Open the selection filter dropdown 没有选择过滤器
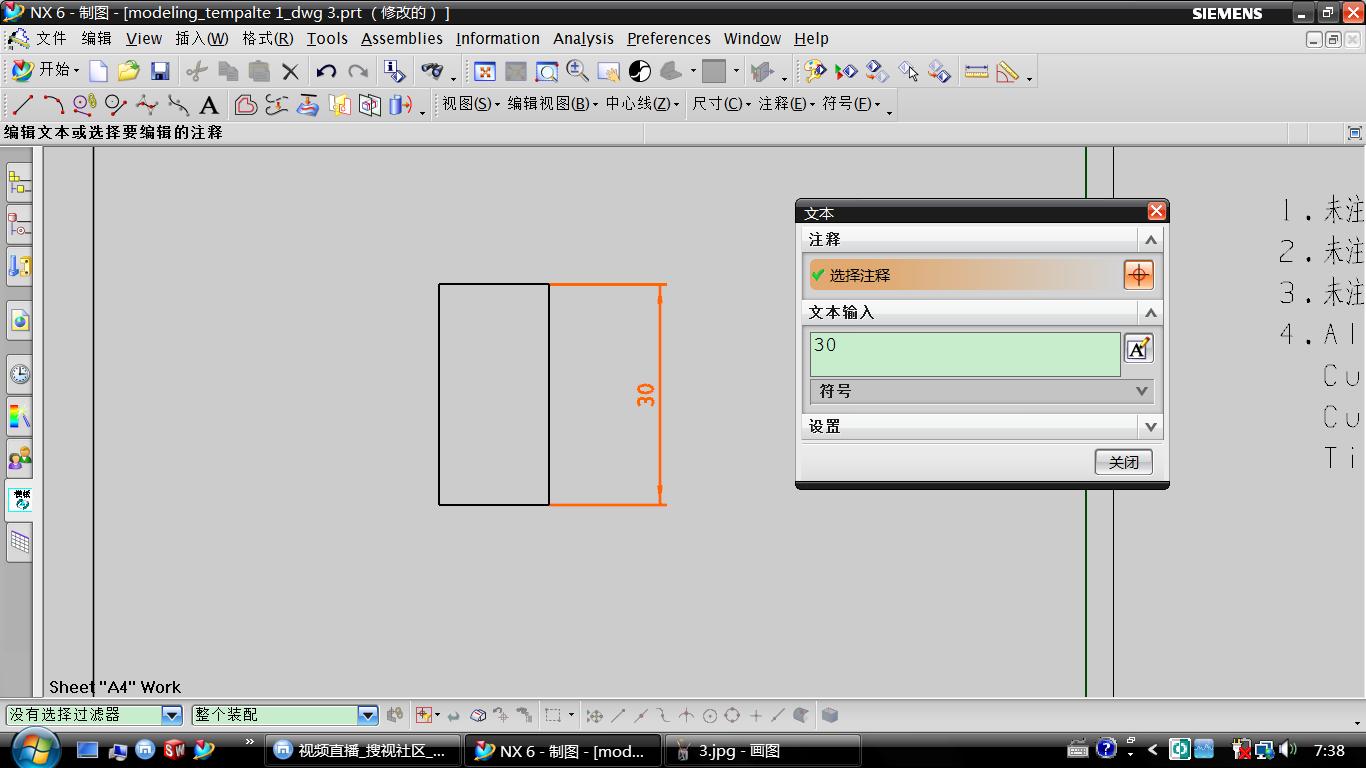This screenshot has height=768, width=1366. (95, 715)
